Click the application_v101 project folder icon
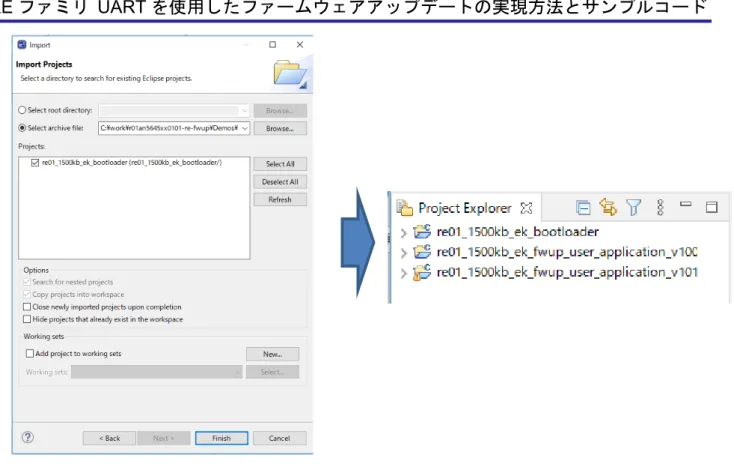The height and width of the screenshot is (473, 734). coord(422,272)
